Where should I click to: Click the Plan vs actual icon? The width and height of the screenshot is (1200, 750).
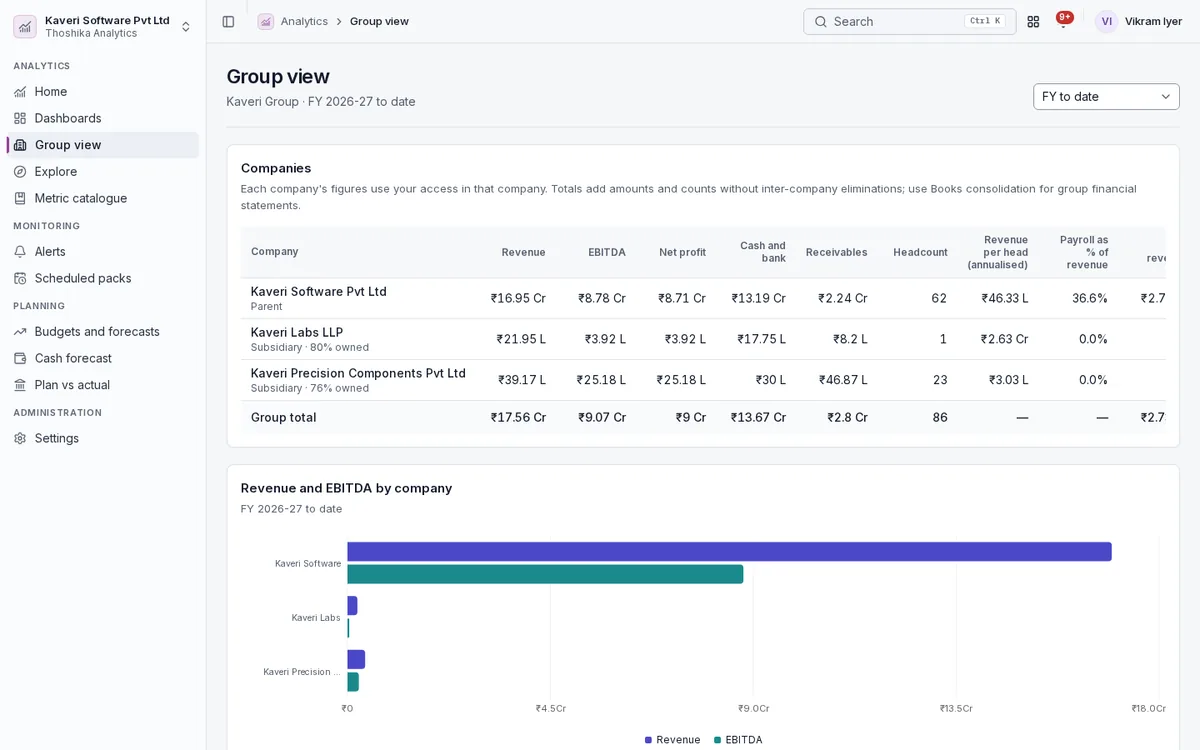(x=20, y=385)
